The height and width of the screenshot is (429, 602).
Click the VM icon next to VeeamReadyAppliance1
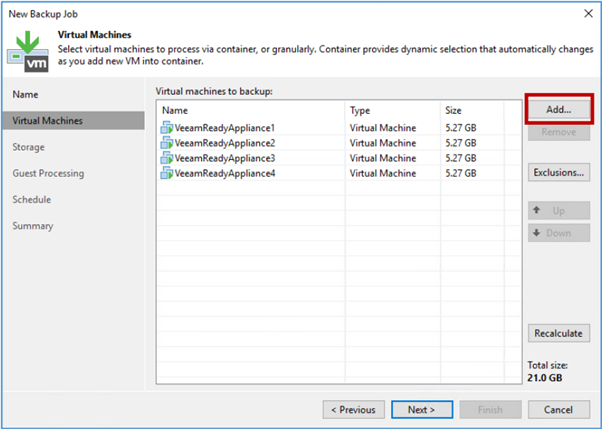point(167,128)
